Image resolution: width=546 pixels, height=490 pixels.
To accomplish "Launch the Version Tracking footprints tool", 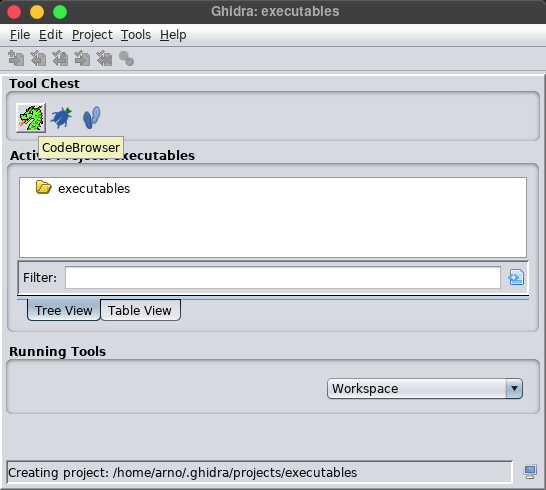I will coord(92,118).
